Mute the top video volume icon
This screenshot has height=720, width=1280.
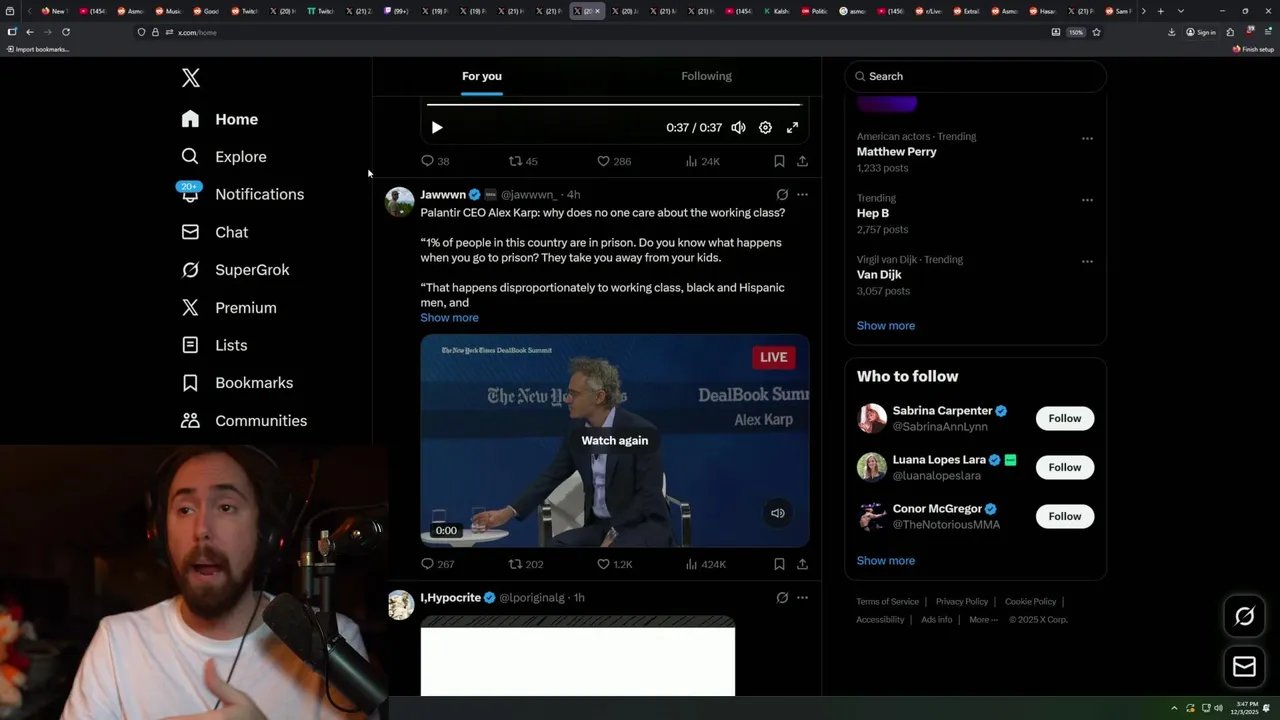[738, 128]
